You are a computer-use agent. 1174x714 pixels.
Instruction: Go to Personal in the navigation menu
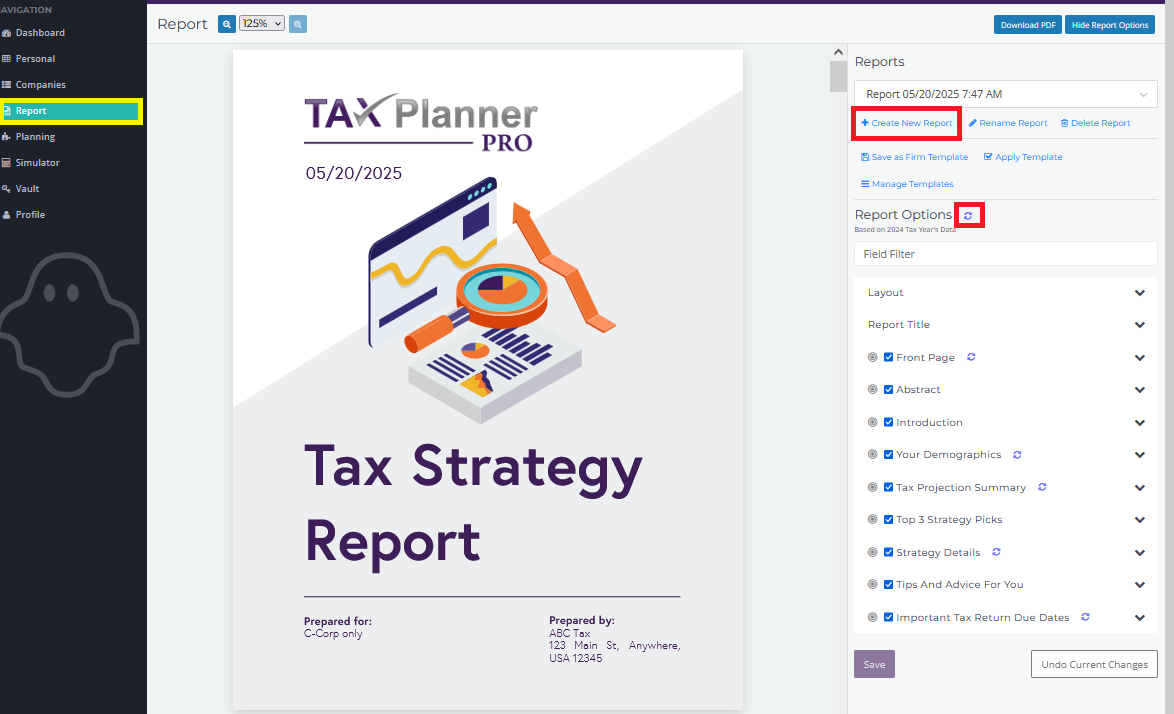35,58
